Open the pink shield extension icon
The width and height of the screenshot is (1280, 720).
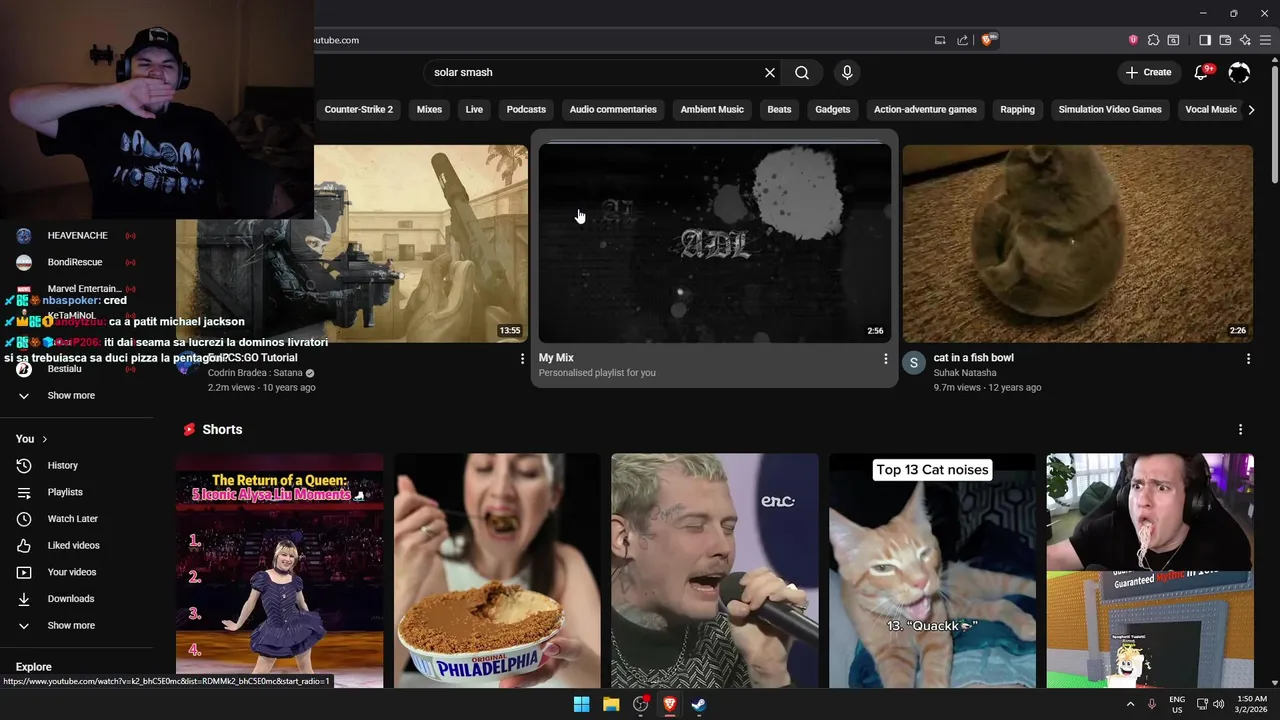point(1133,40)
